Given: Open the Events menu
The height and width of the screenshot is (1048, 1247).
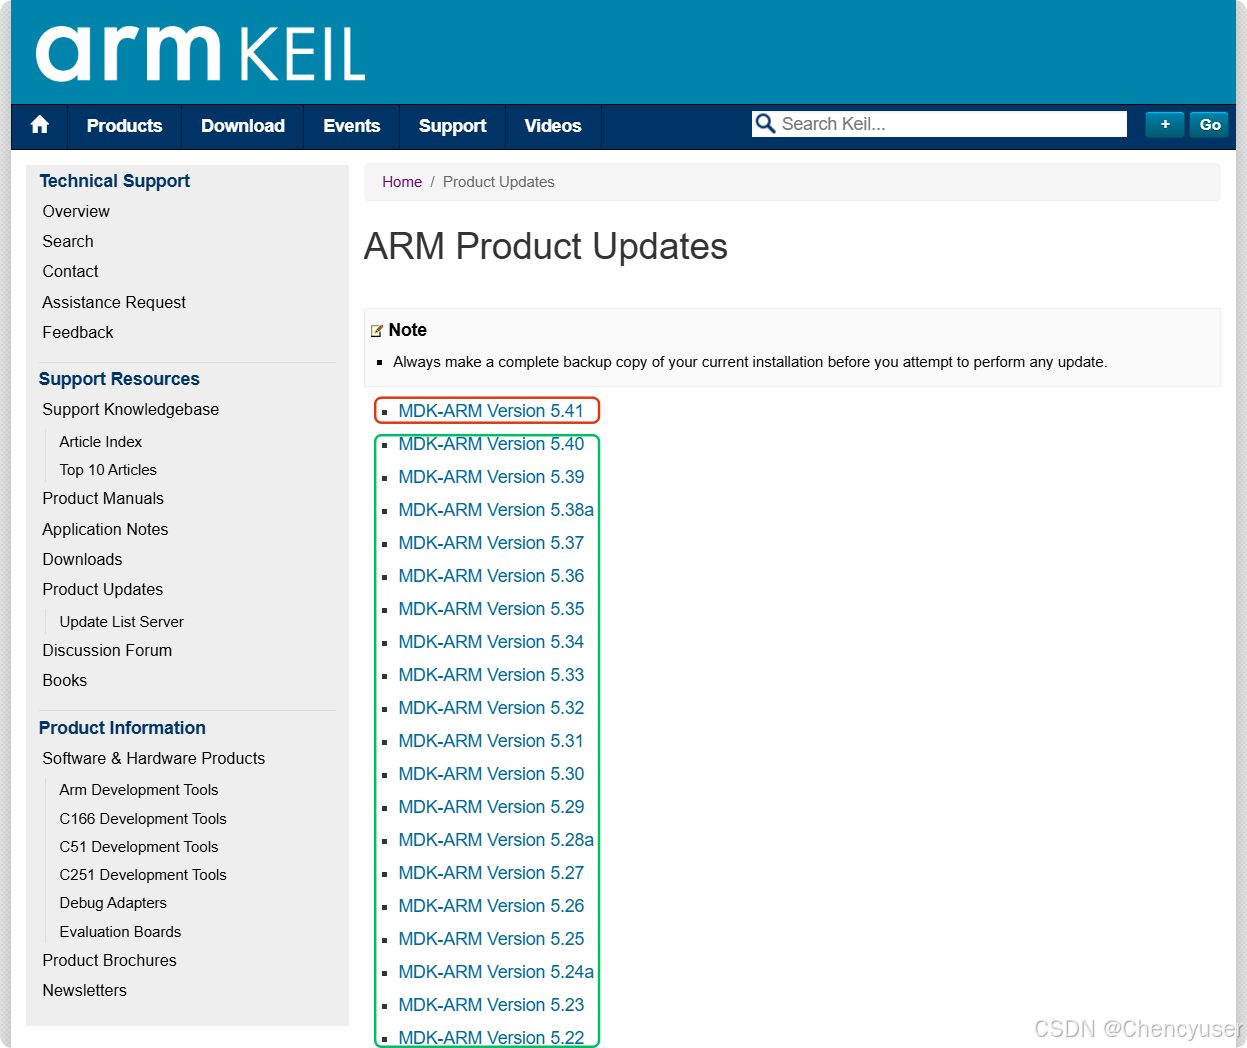Looking at the screenshot, I should pyautogui.click(x=351, y=126).
